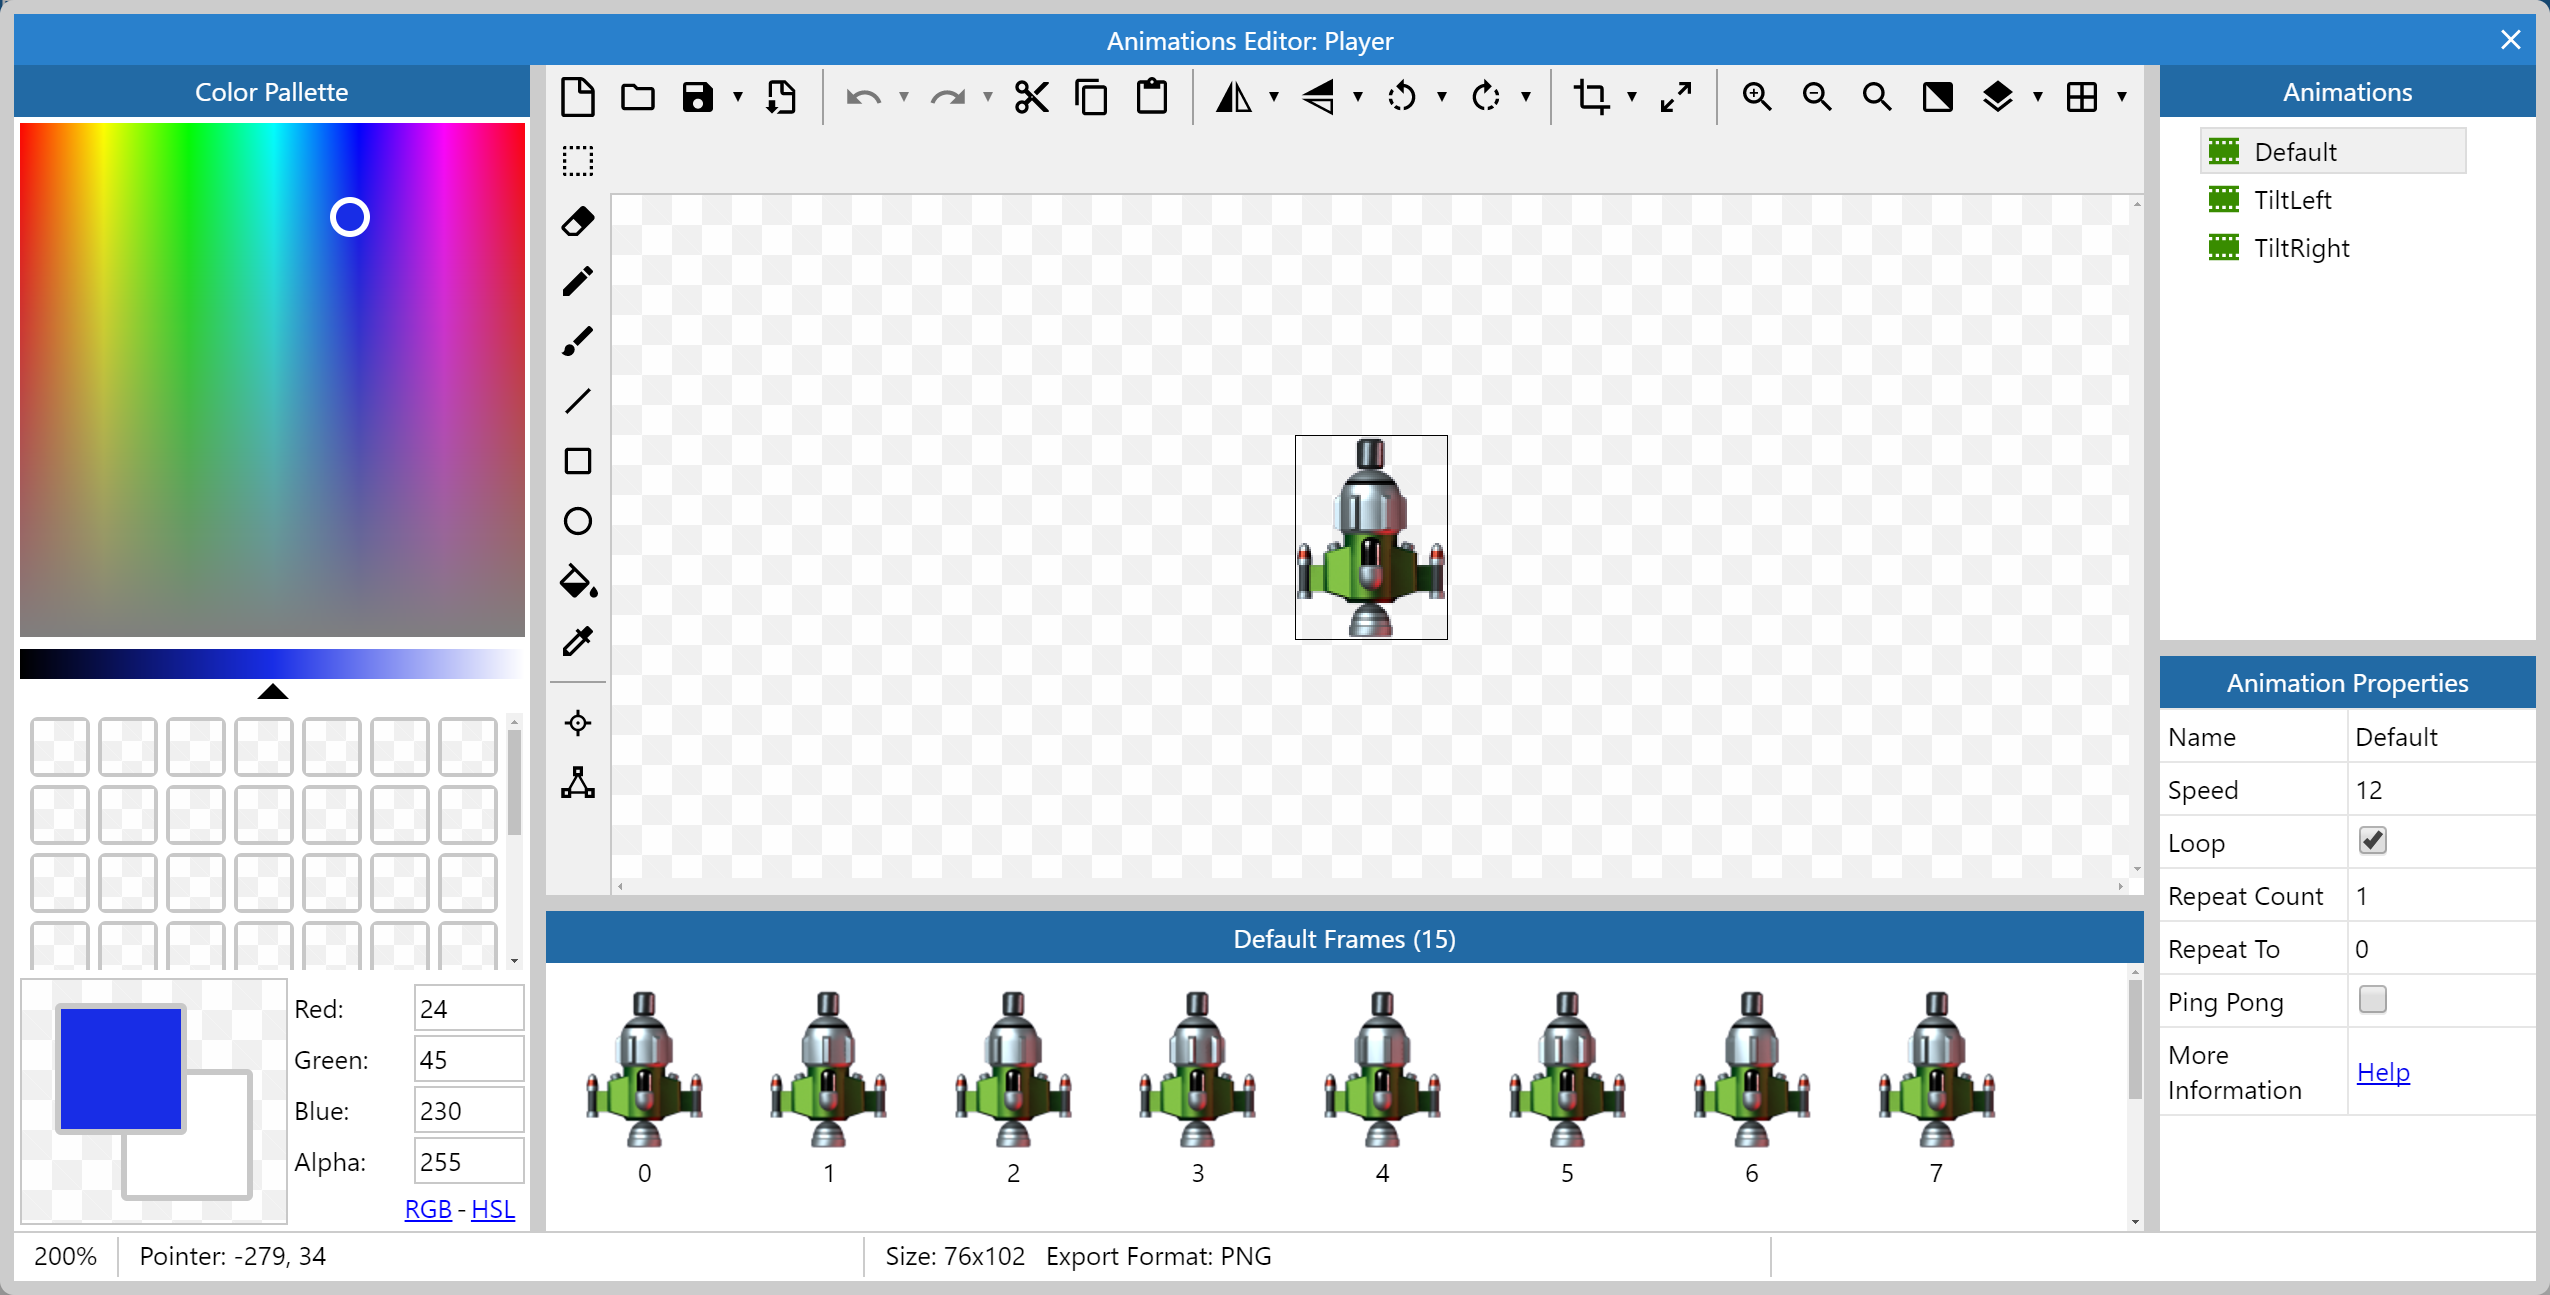This screenshot has width=2550, height=1295.
Task: Select the Eraser tool
Action: click(577, 221)
